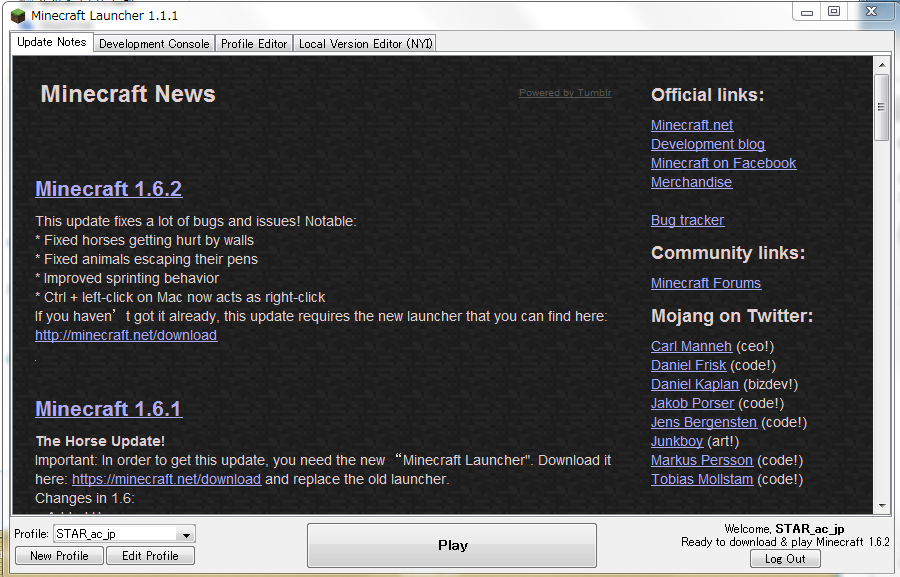Visit the Minecraft on Facebook link
This screenshot has height=577, width=900.
click(723, 163)
